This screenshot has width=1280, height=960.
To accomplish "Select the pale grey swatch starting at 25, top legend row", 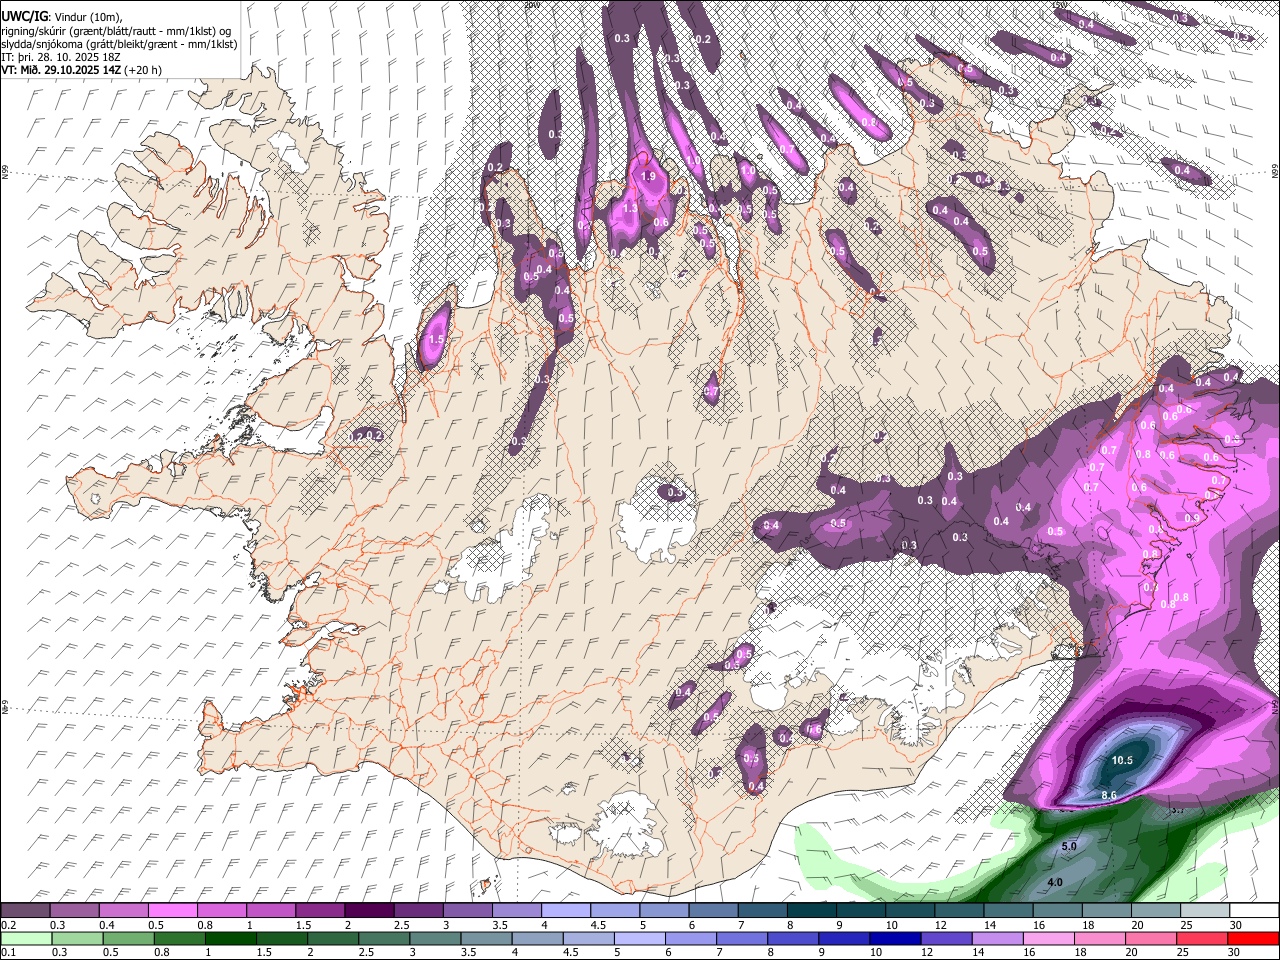I will (x=1205, y=911).
